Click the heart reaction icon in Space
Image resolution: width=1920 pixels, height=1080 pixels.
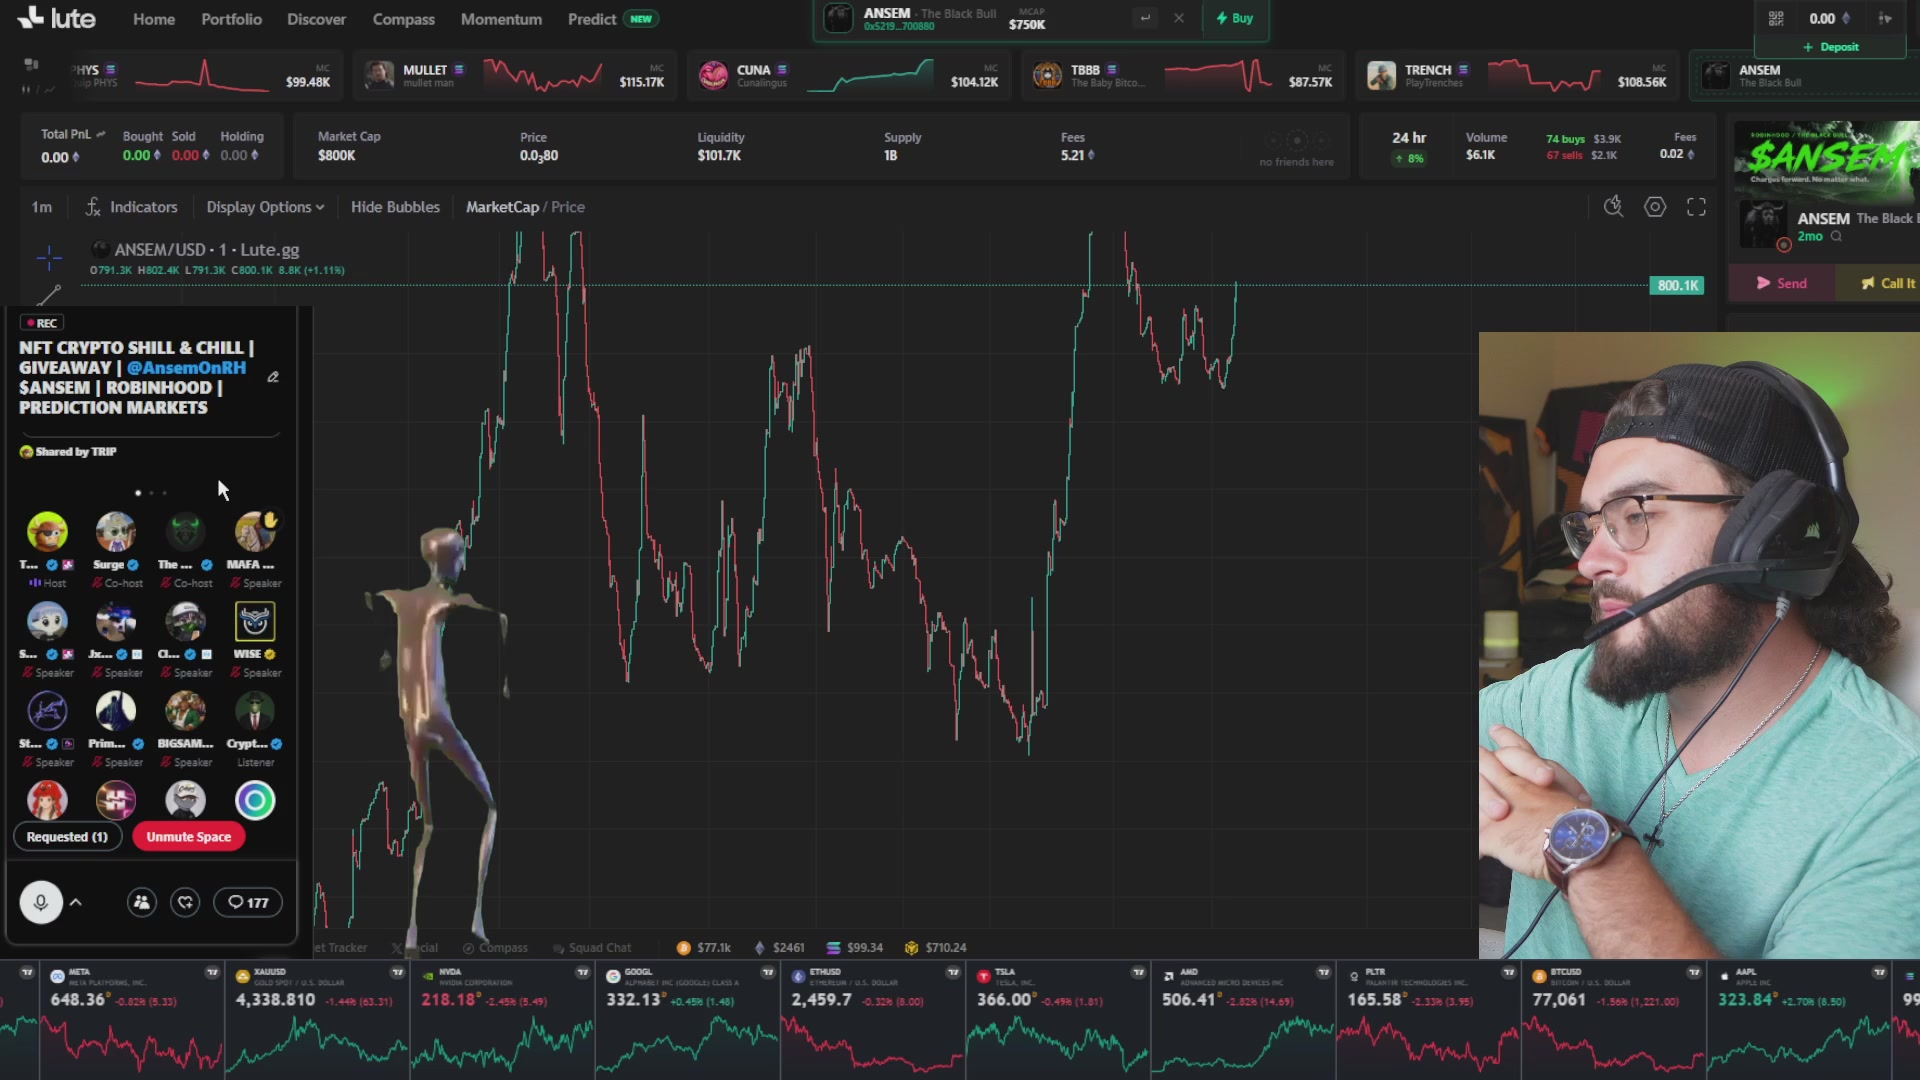[x=186, y=902]
